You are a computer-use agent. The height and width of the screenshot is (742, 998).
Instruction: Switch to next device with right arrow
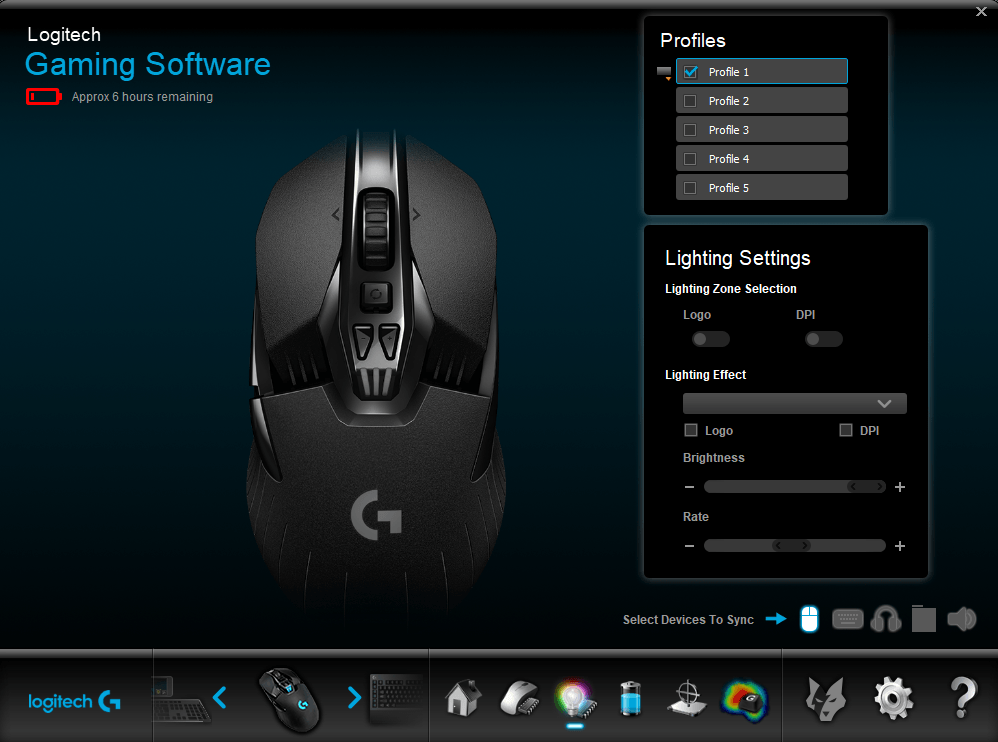pyautogui.click(x=354, y=697)
